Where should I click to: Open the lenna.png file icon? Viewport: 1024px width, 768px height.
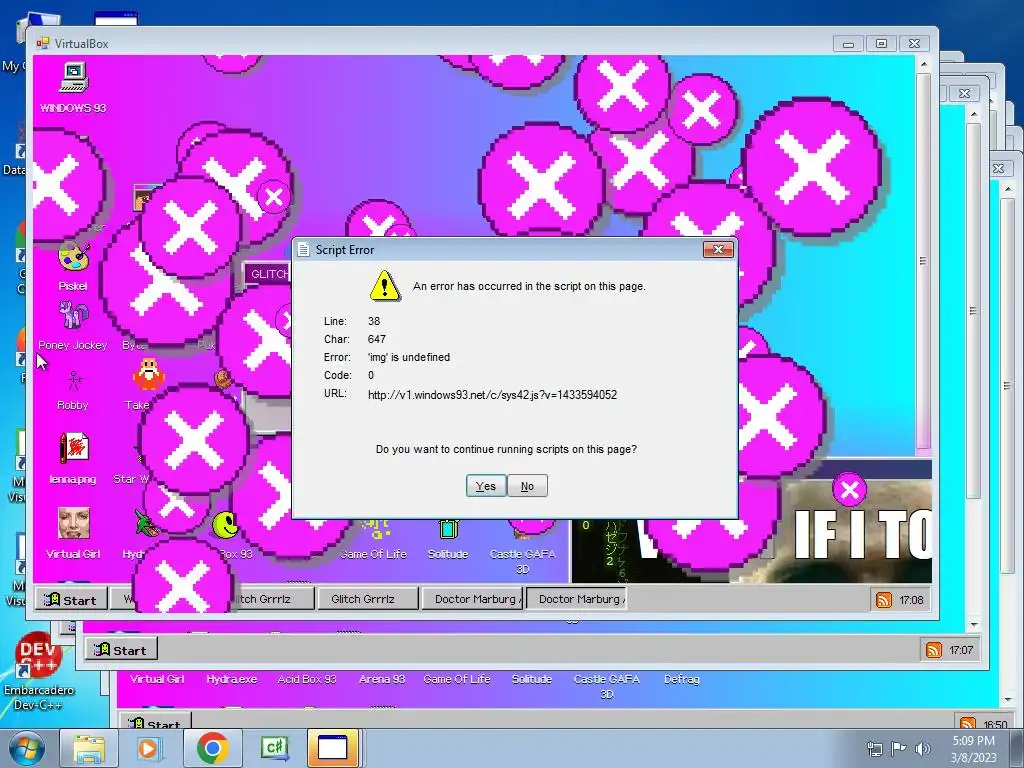coord(74,449)
